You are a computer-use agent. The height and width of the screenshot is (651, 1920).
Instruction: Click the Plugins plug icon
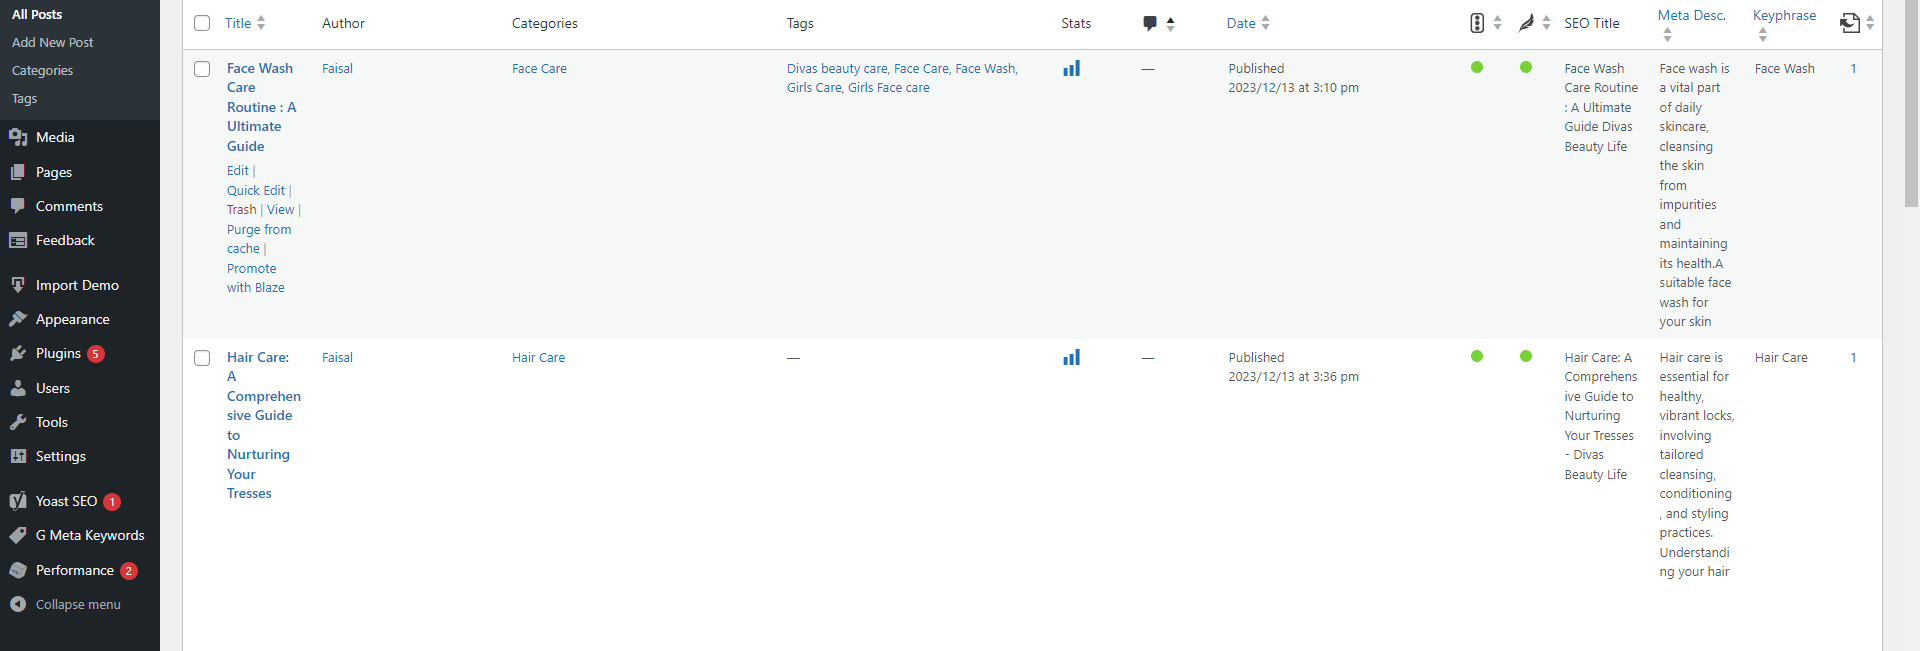[18, 353]
